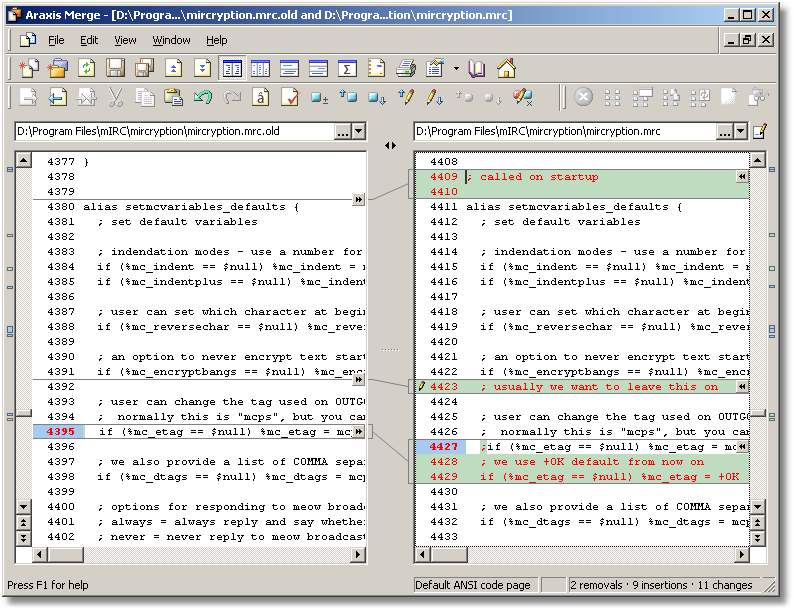Click left pane horizontal scrollbar thumb
Viewport: 794px width, 611px height.
point(65,555)
